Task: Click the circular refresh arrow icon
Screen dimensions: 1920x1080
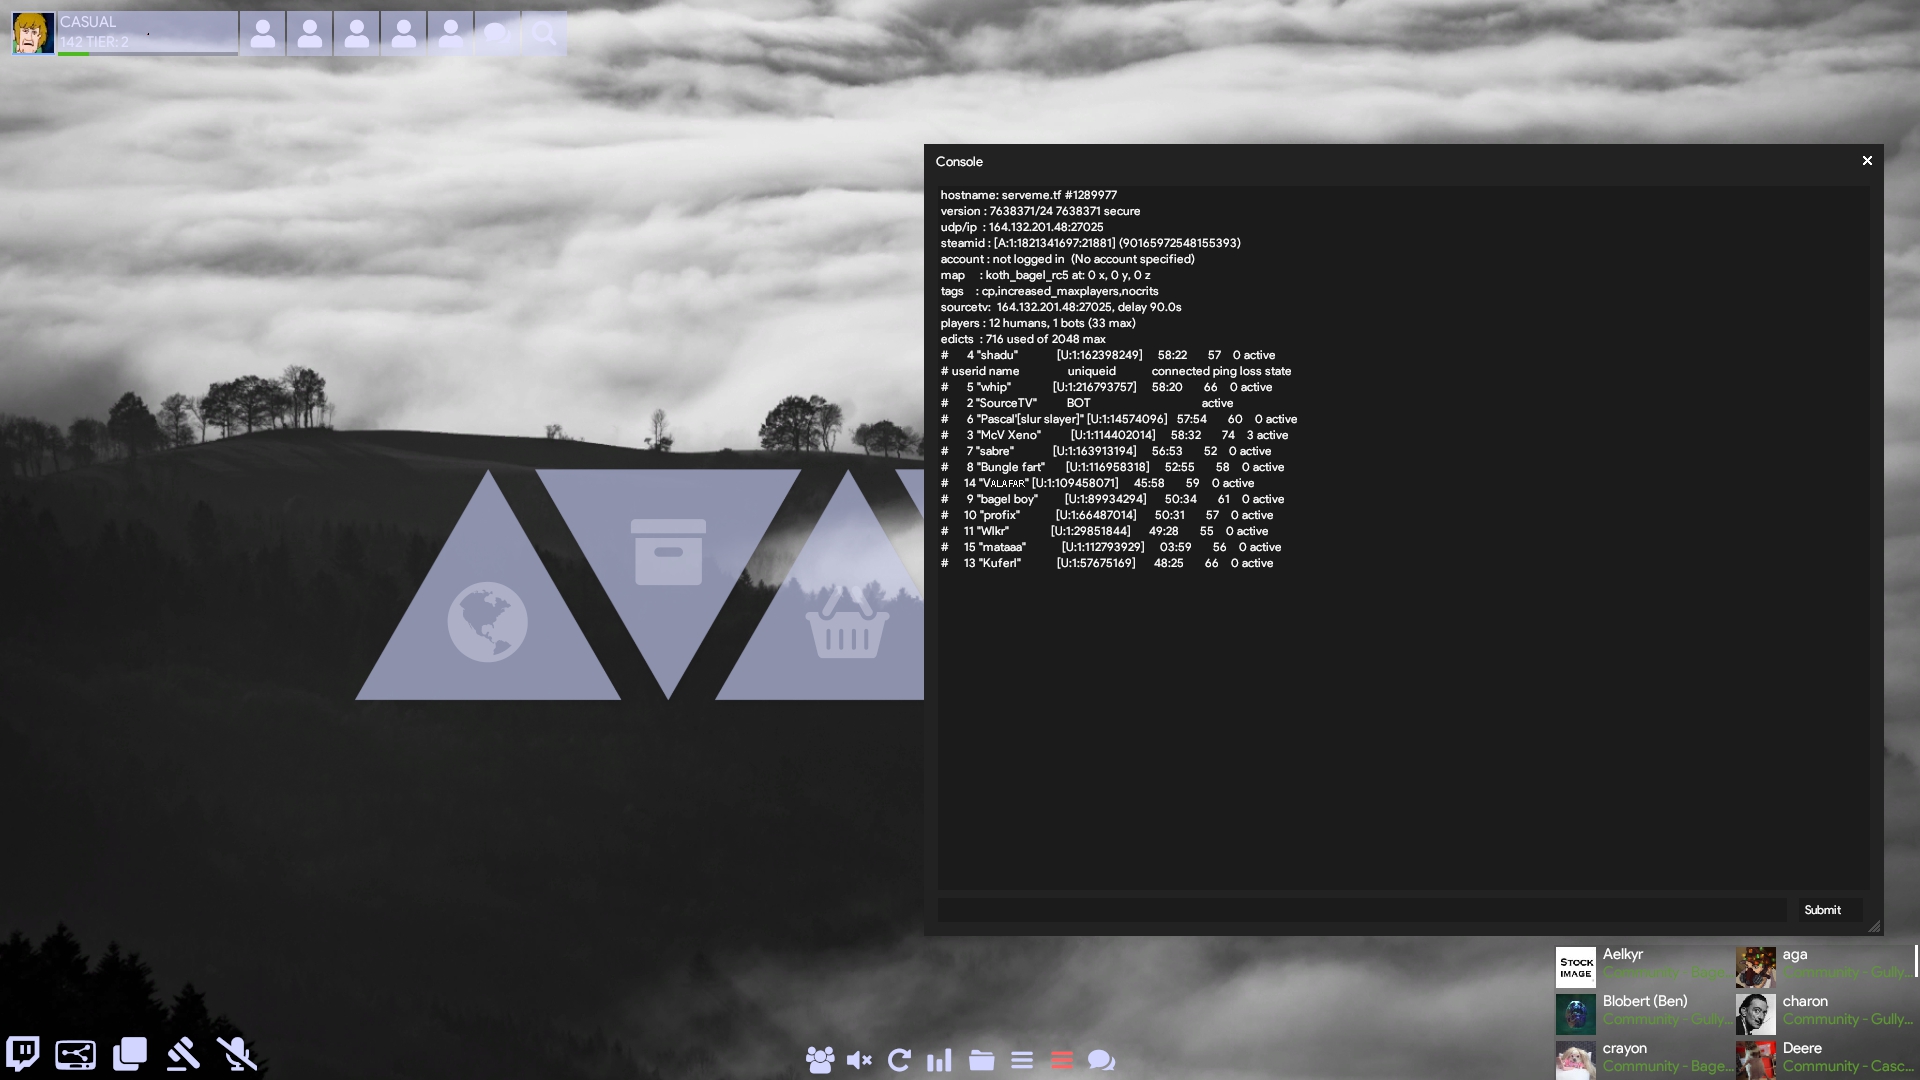Action: click(x=899, y=1060)
